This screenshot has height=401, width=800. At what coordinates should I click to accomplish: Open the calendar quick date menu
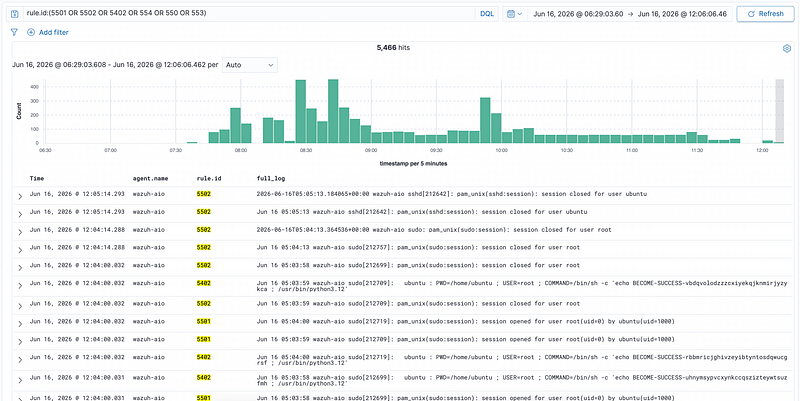coord(515,14)
